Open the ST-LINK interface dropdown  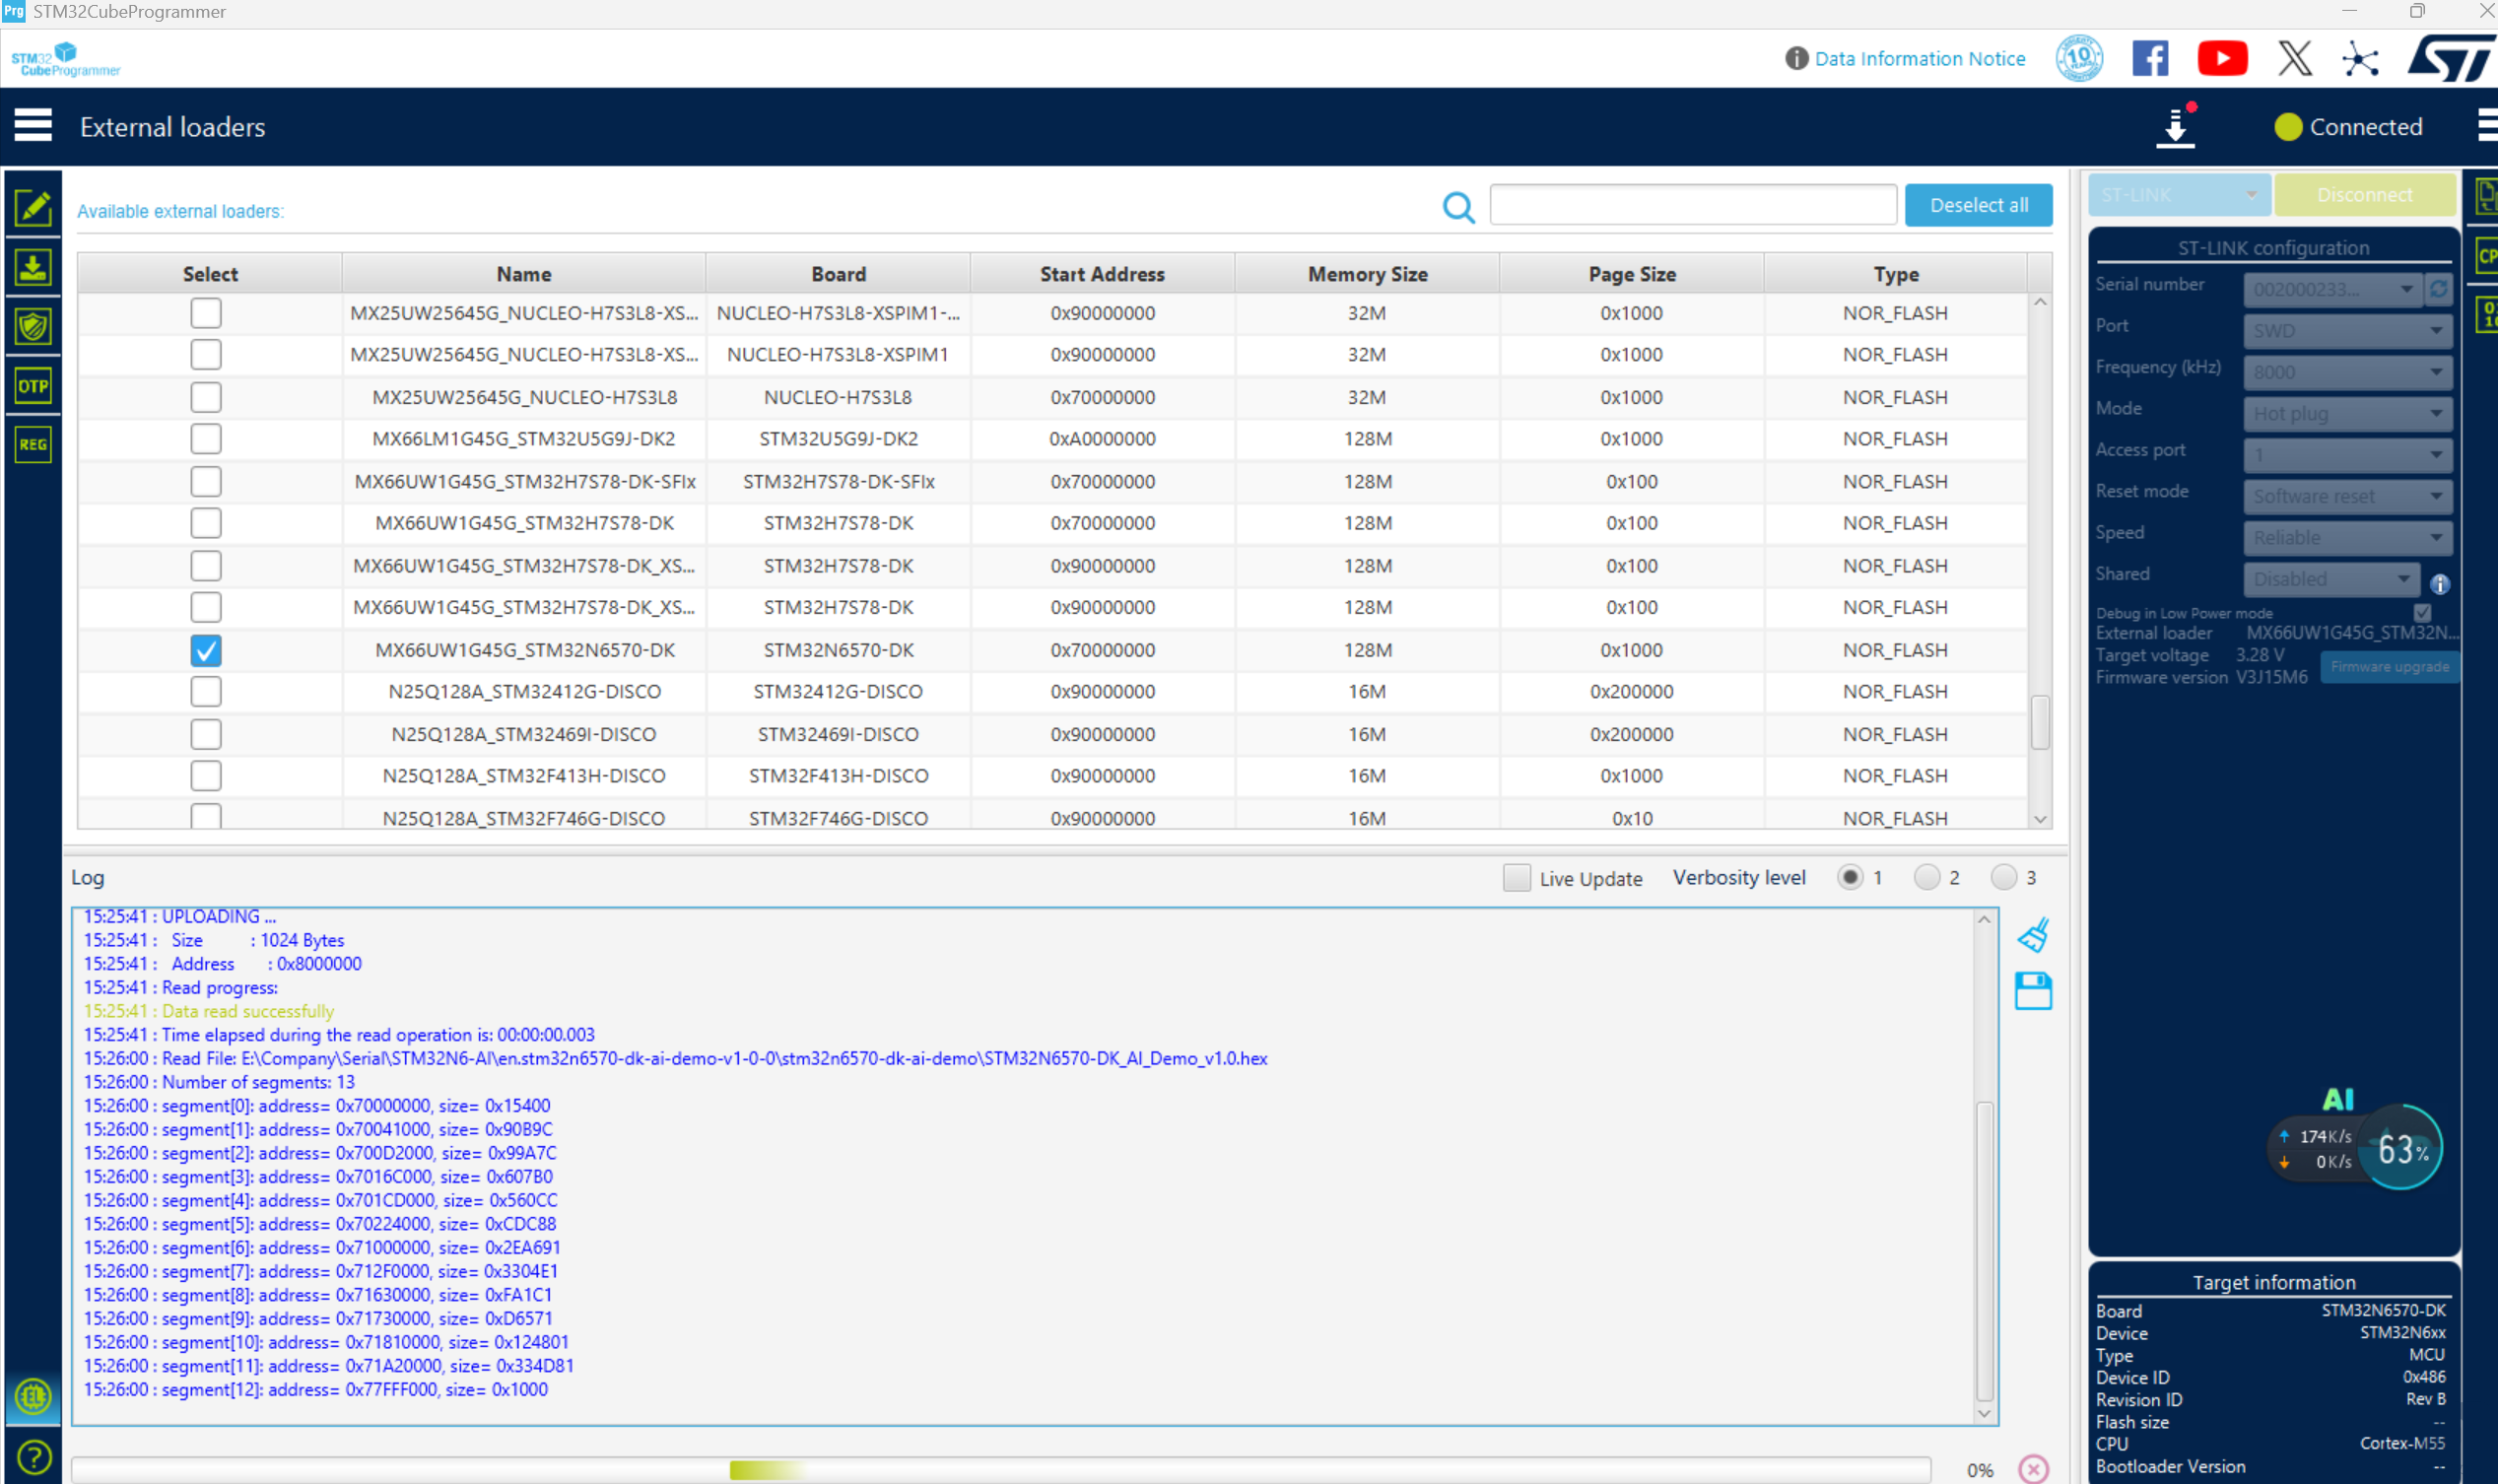pyautogui.click(x=2179, y=195)
